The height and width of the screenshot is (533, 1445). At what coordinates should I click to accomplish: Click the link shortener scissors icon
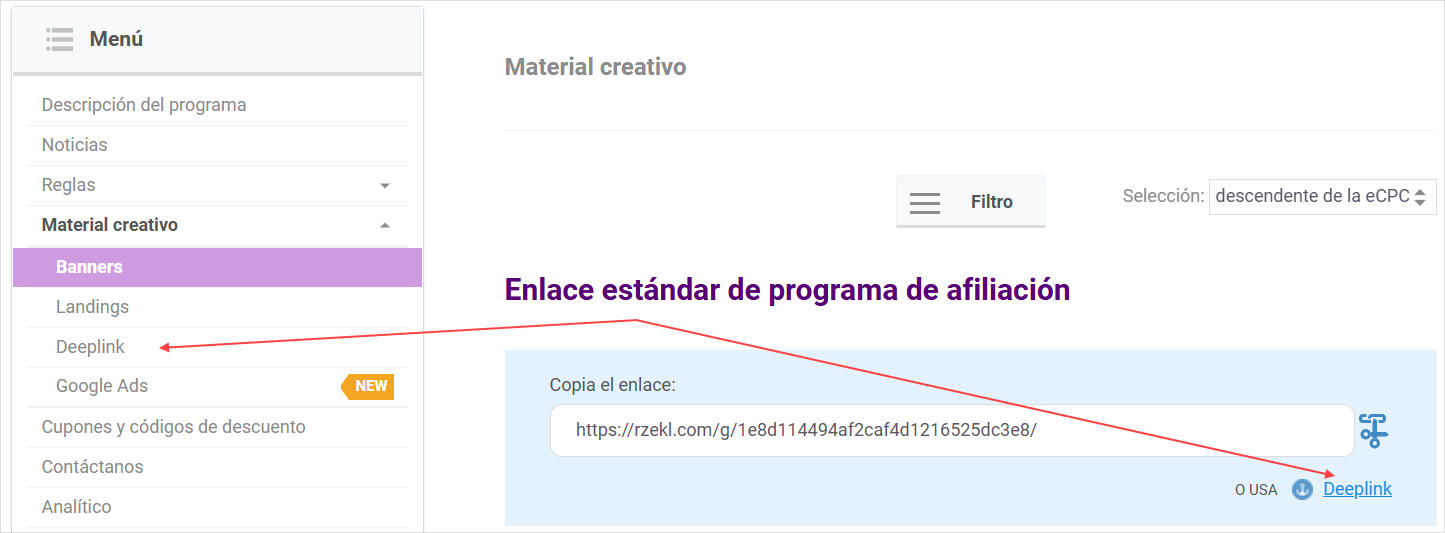tap(1373, 431)
